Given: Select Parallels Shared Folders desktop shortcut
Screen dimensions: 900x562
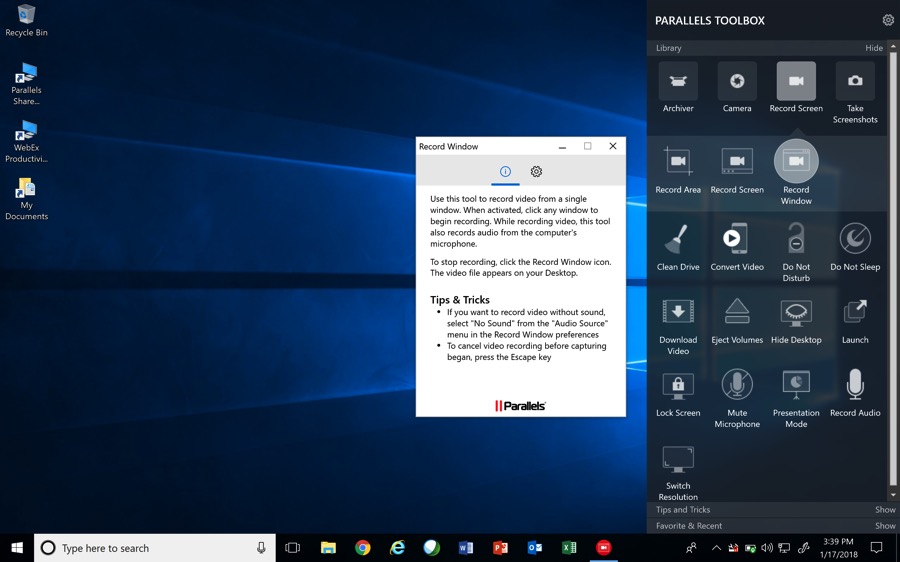Looking at the screenshot, I should pyautogui.click(x=26, y=84).
